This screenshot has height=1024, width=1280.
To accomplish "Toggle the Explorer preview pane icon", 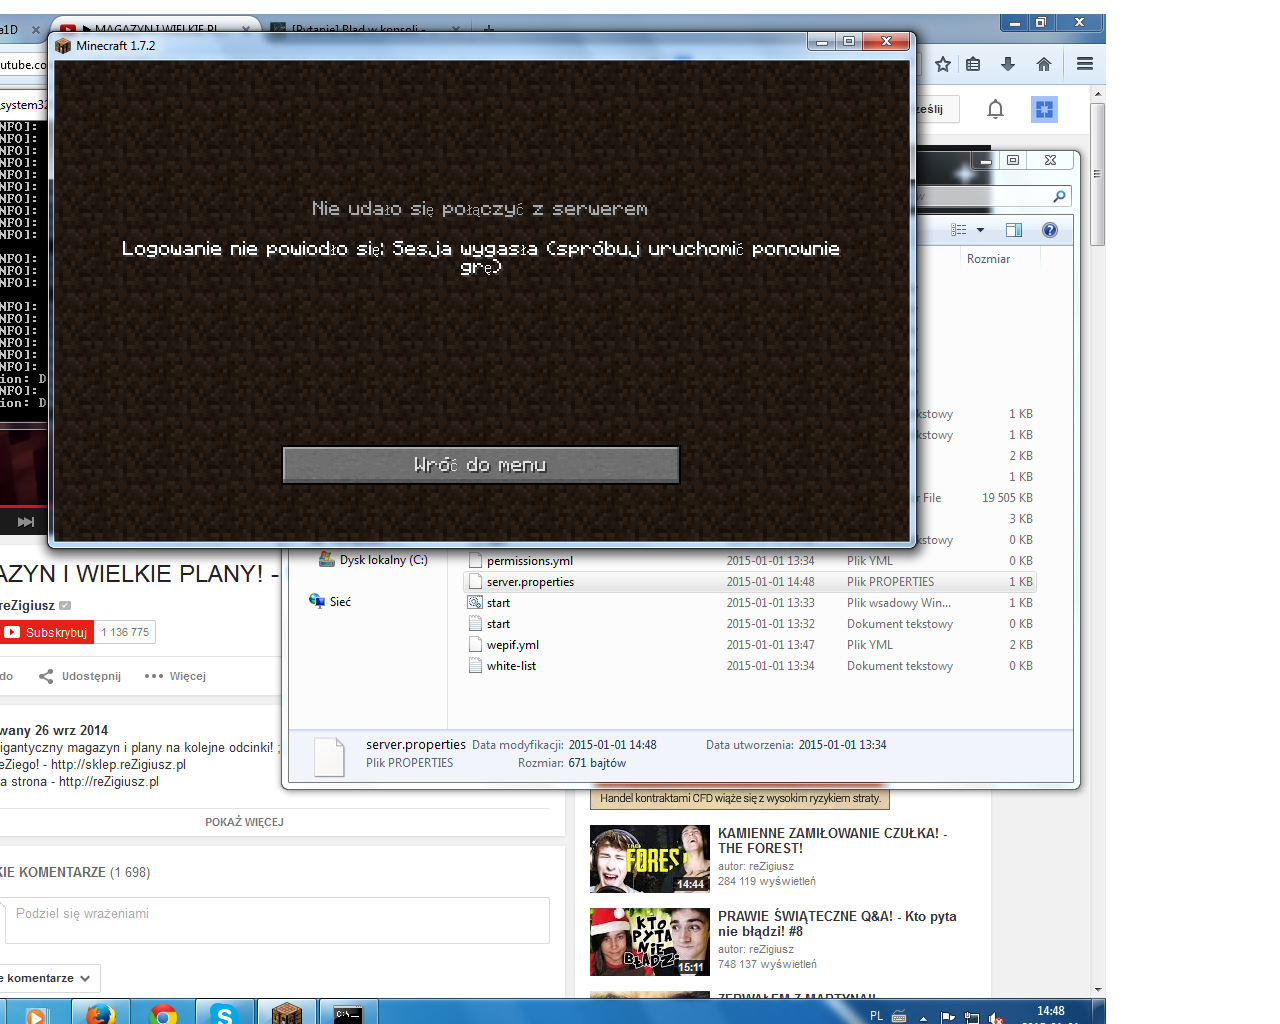I will click(x=1014, y=230).
